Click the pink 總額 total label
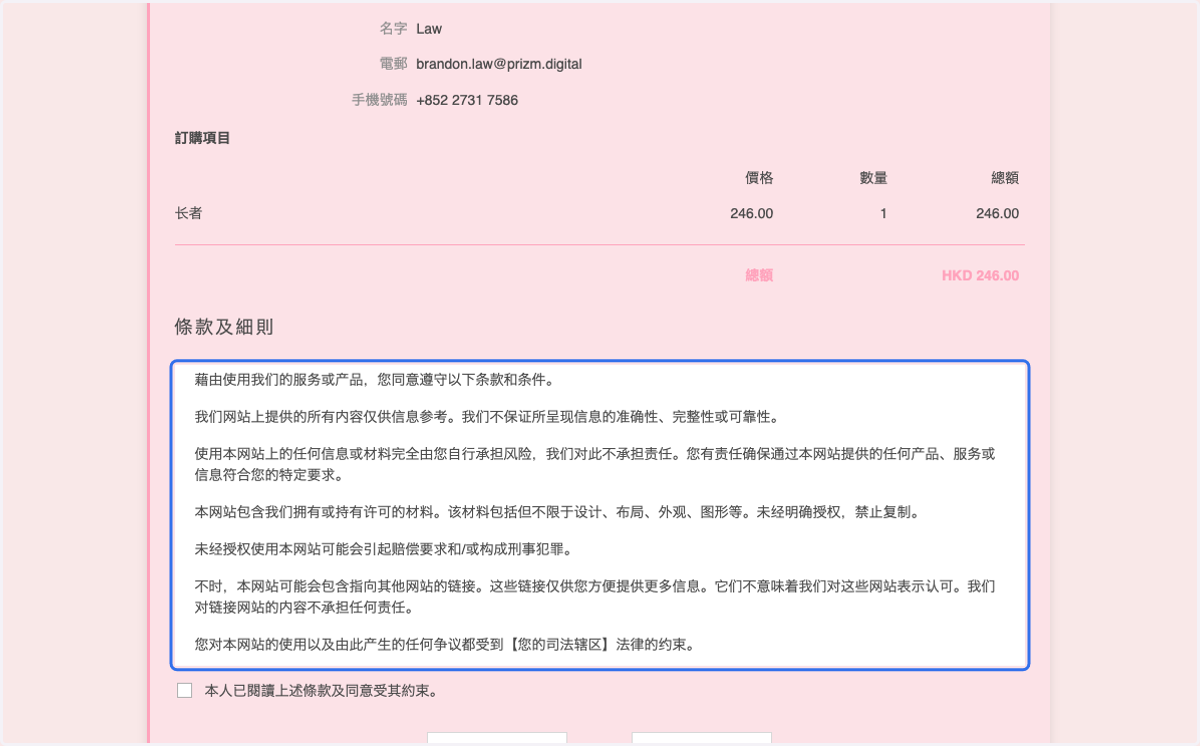 [x=759, y=275]
